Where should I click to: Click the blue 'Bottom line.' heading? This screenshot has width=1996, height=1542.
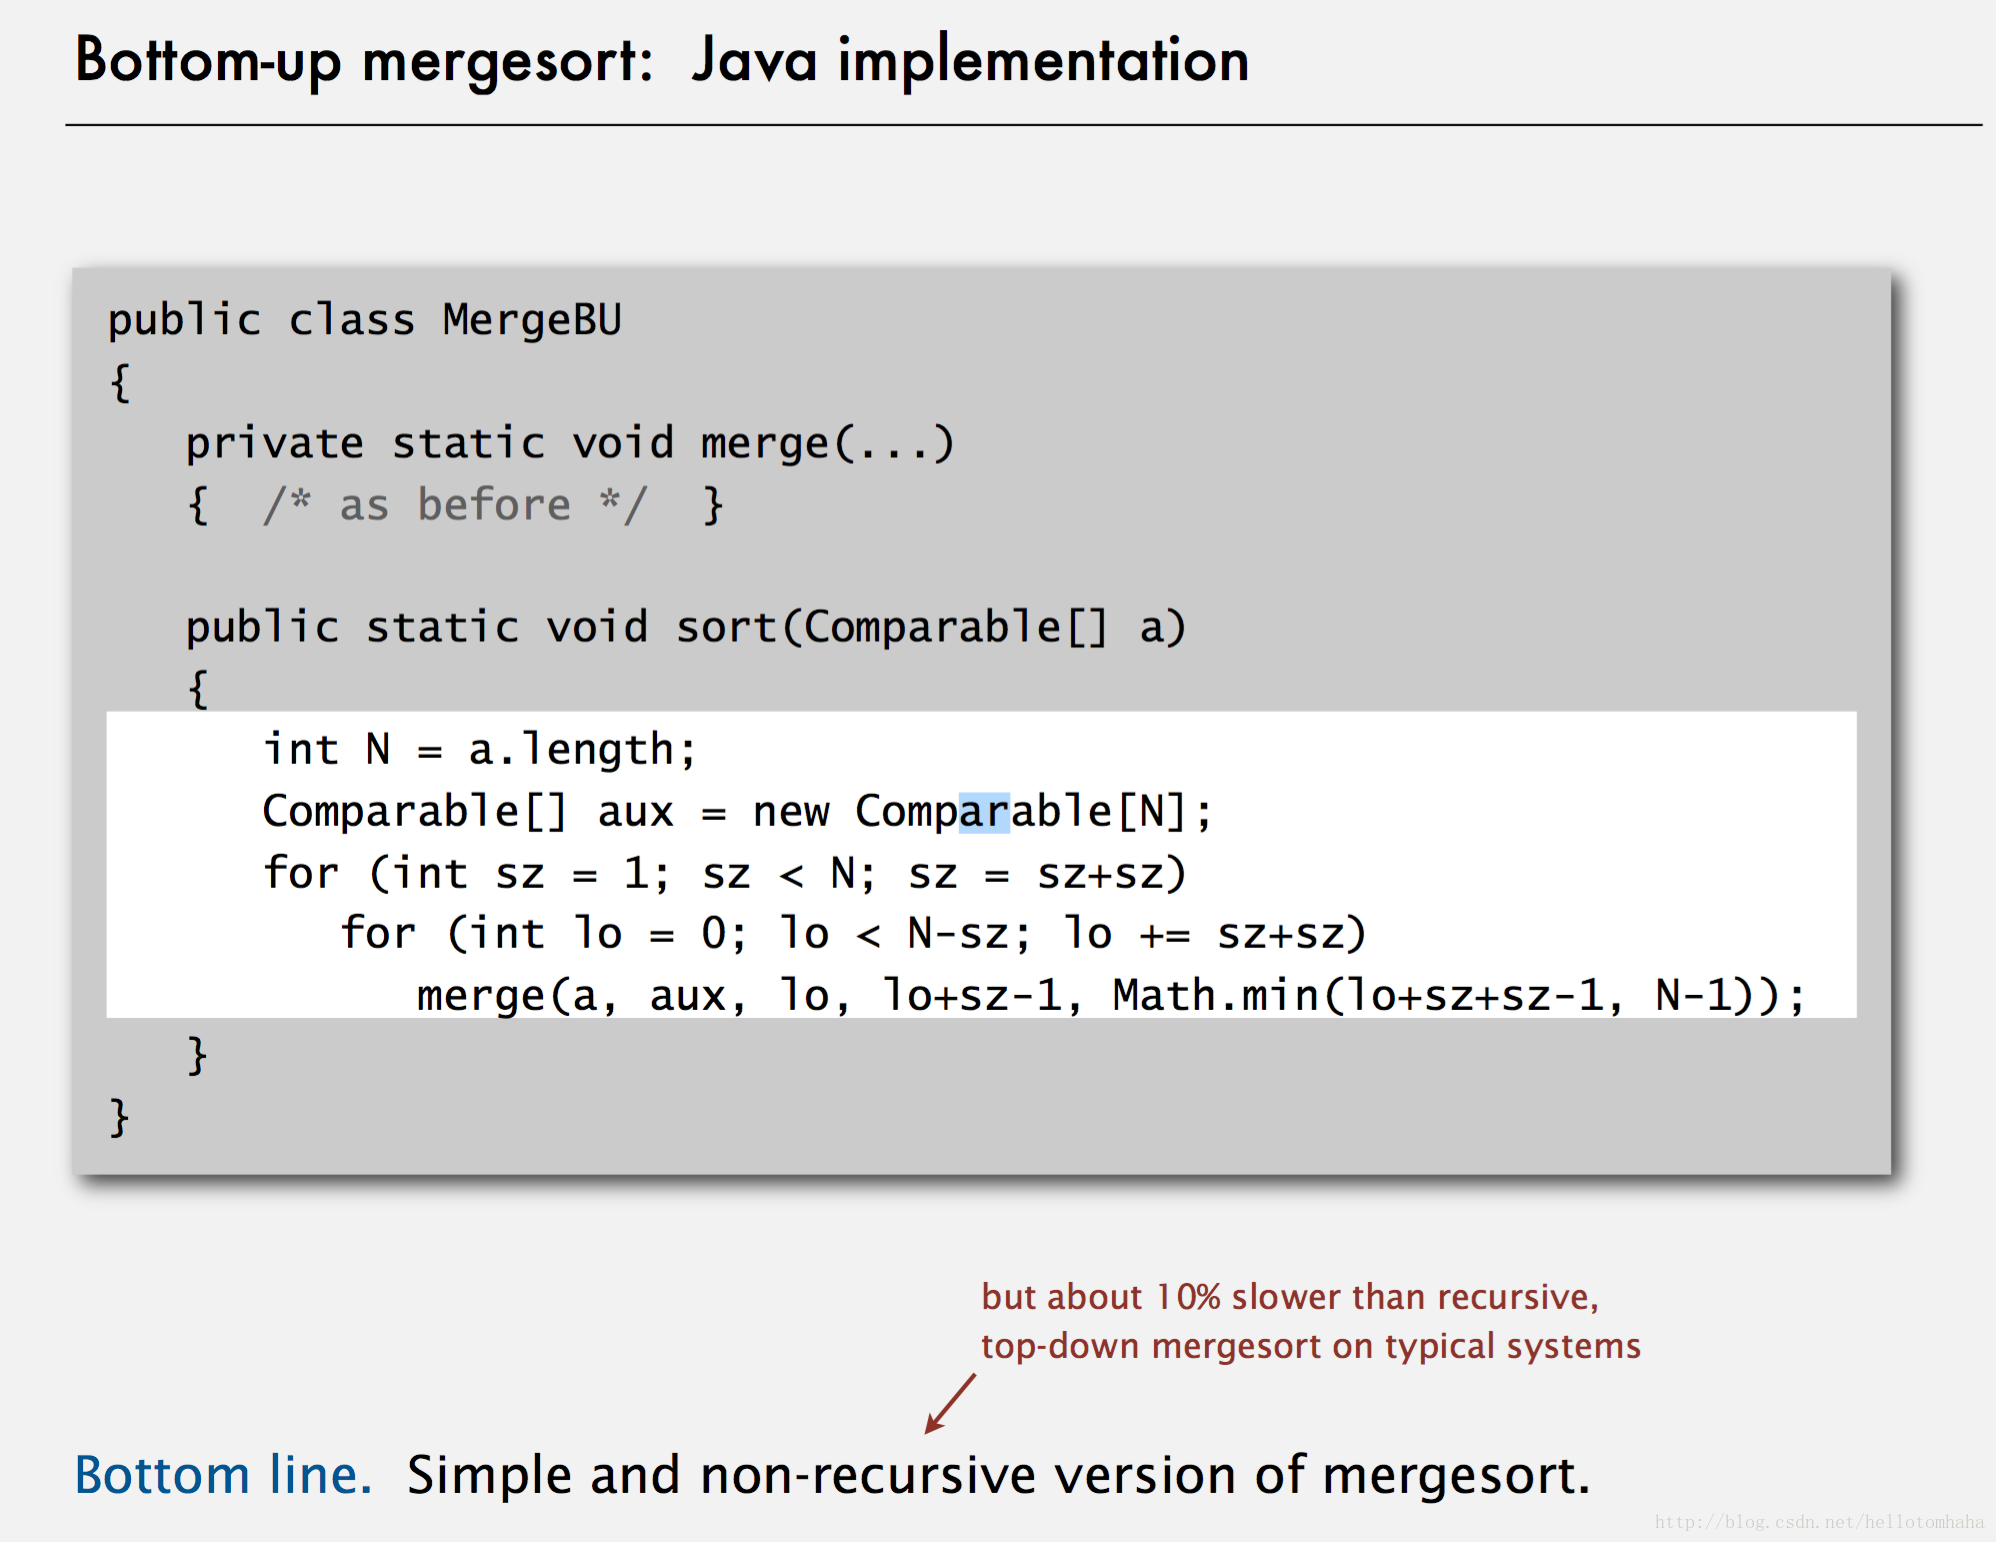click(x=224, y=1475)
